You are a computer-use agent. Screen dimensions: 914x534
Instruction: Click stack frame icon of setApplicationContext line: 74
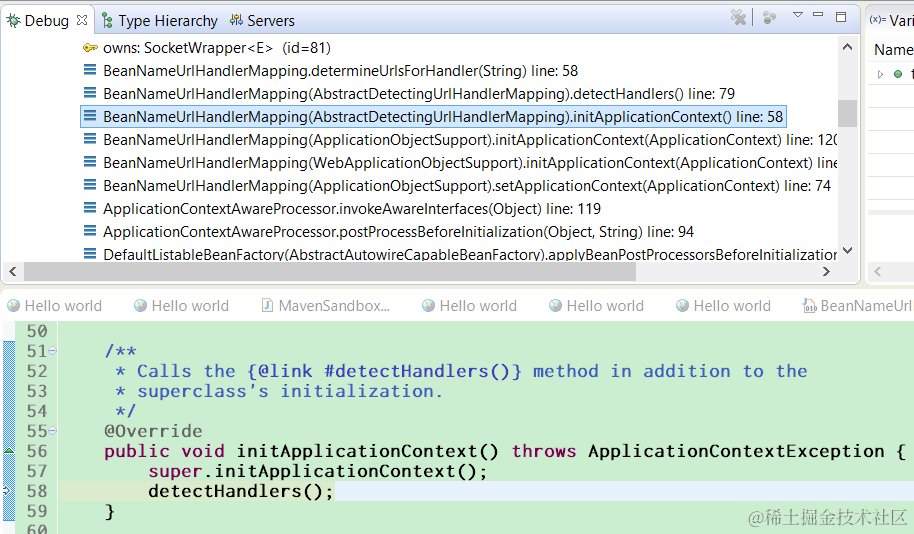90,185
